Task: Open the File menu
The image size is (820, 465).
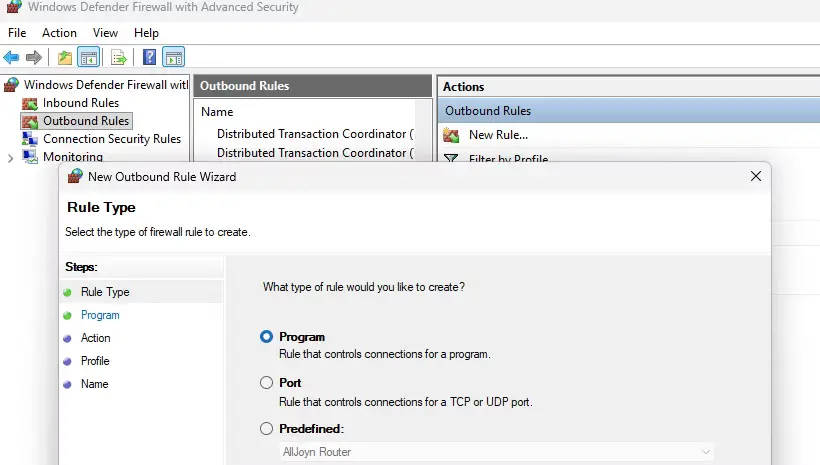Action: point(17,33)
